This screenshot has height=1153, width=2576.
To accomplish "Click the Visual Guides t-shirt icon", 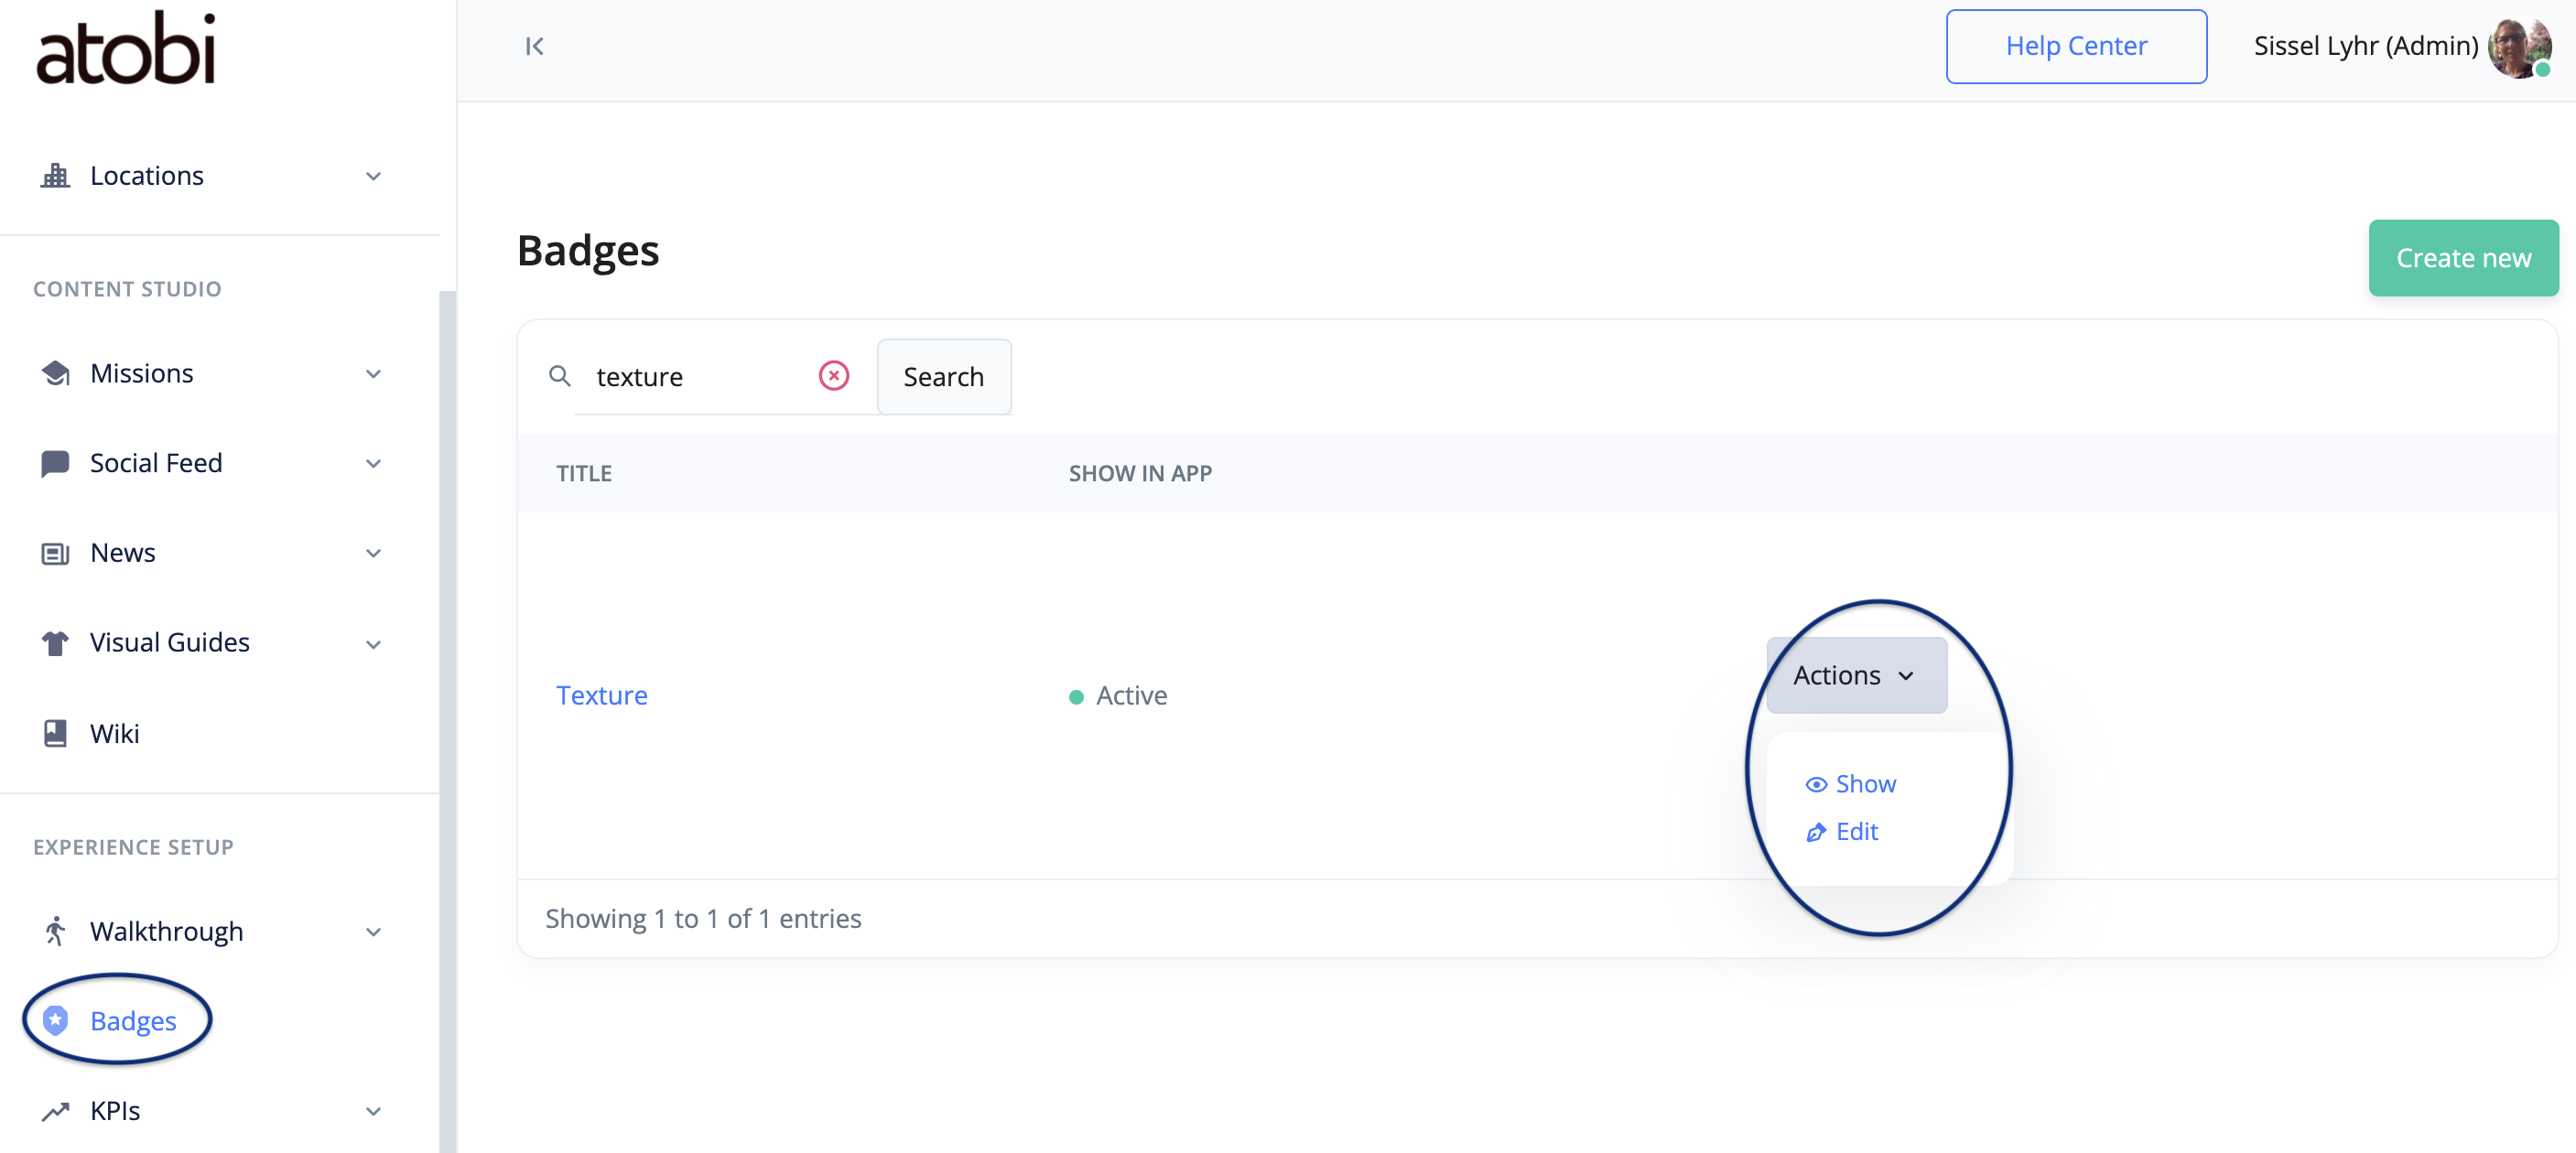I will 56,642.
